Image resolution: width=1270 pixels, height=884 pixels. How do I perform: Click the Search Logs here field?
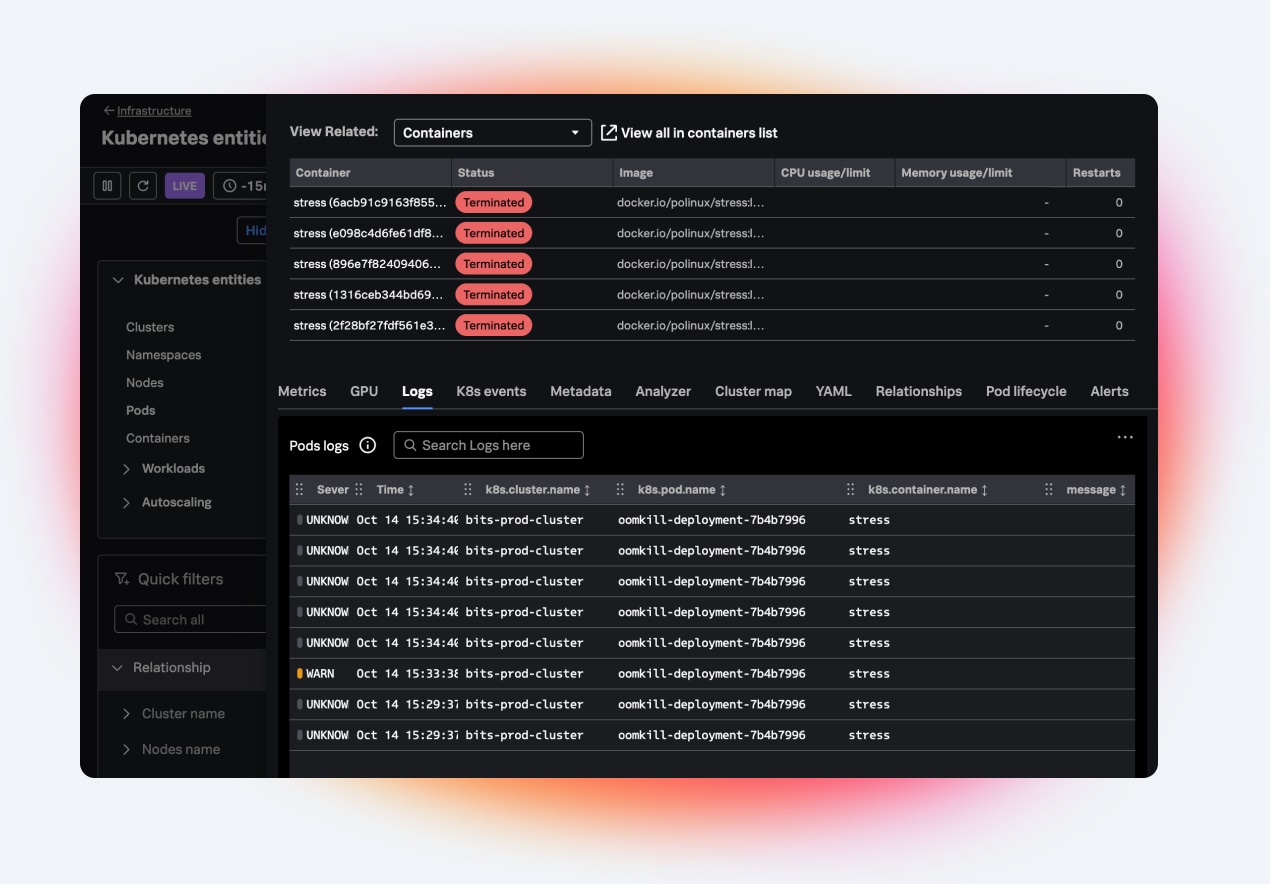488,445
